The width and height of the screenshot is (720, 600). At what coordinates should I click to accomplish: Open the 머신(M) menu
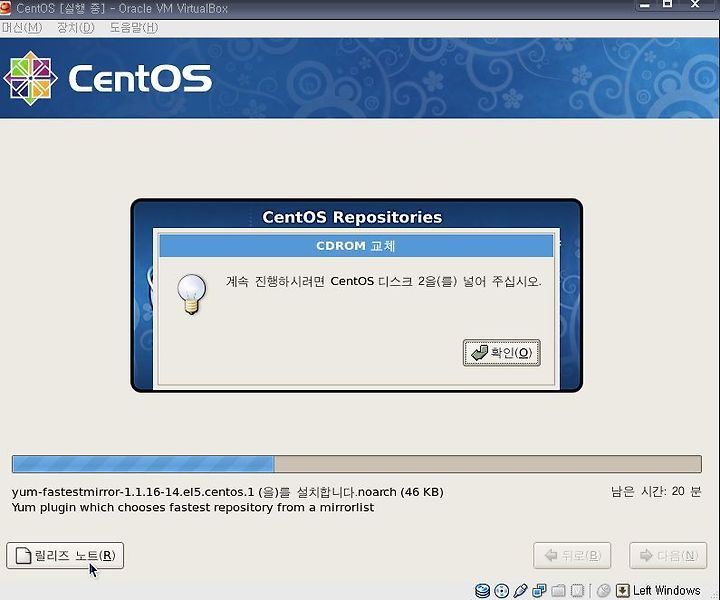pyautogui.click(x=21, y=28)
